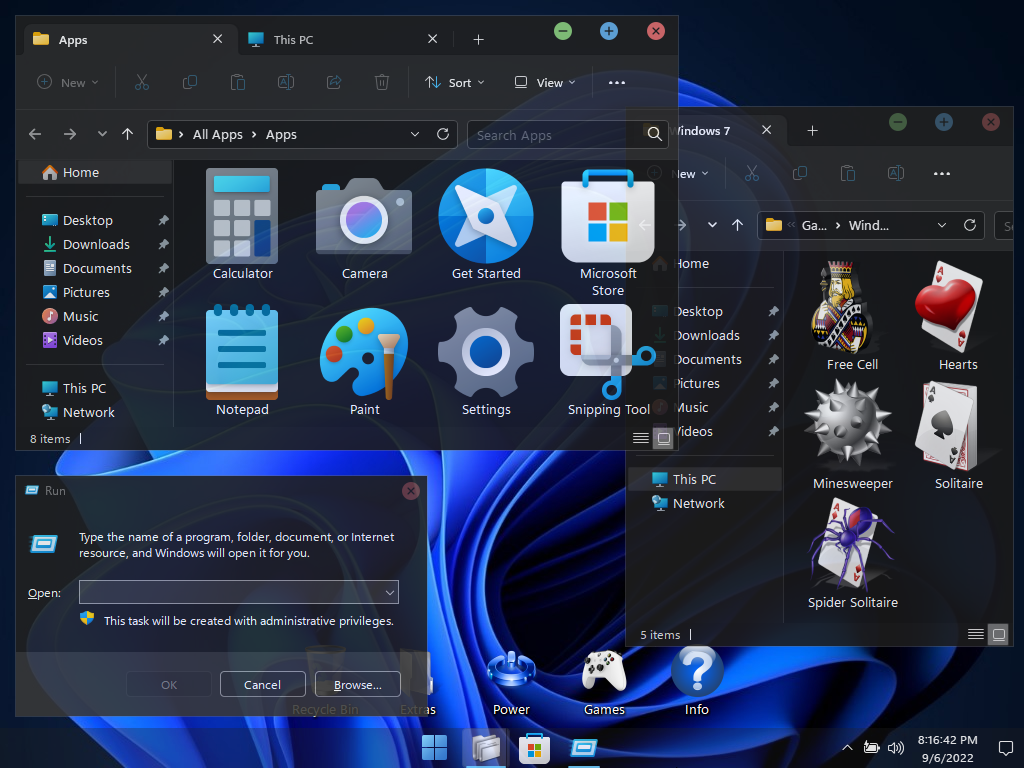Click Browse in the Run dialog
Screen dimensions: 1024x768
(x=357, y=684)
